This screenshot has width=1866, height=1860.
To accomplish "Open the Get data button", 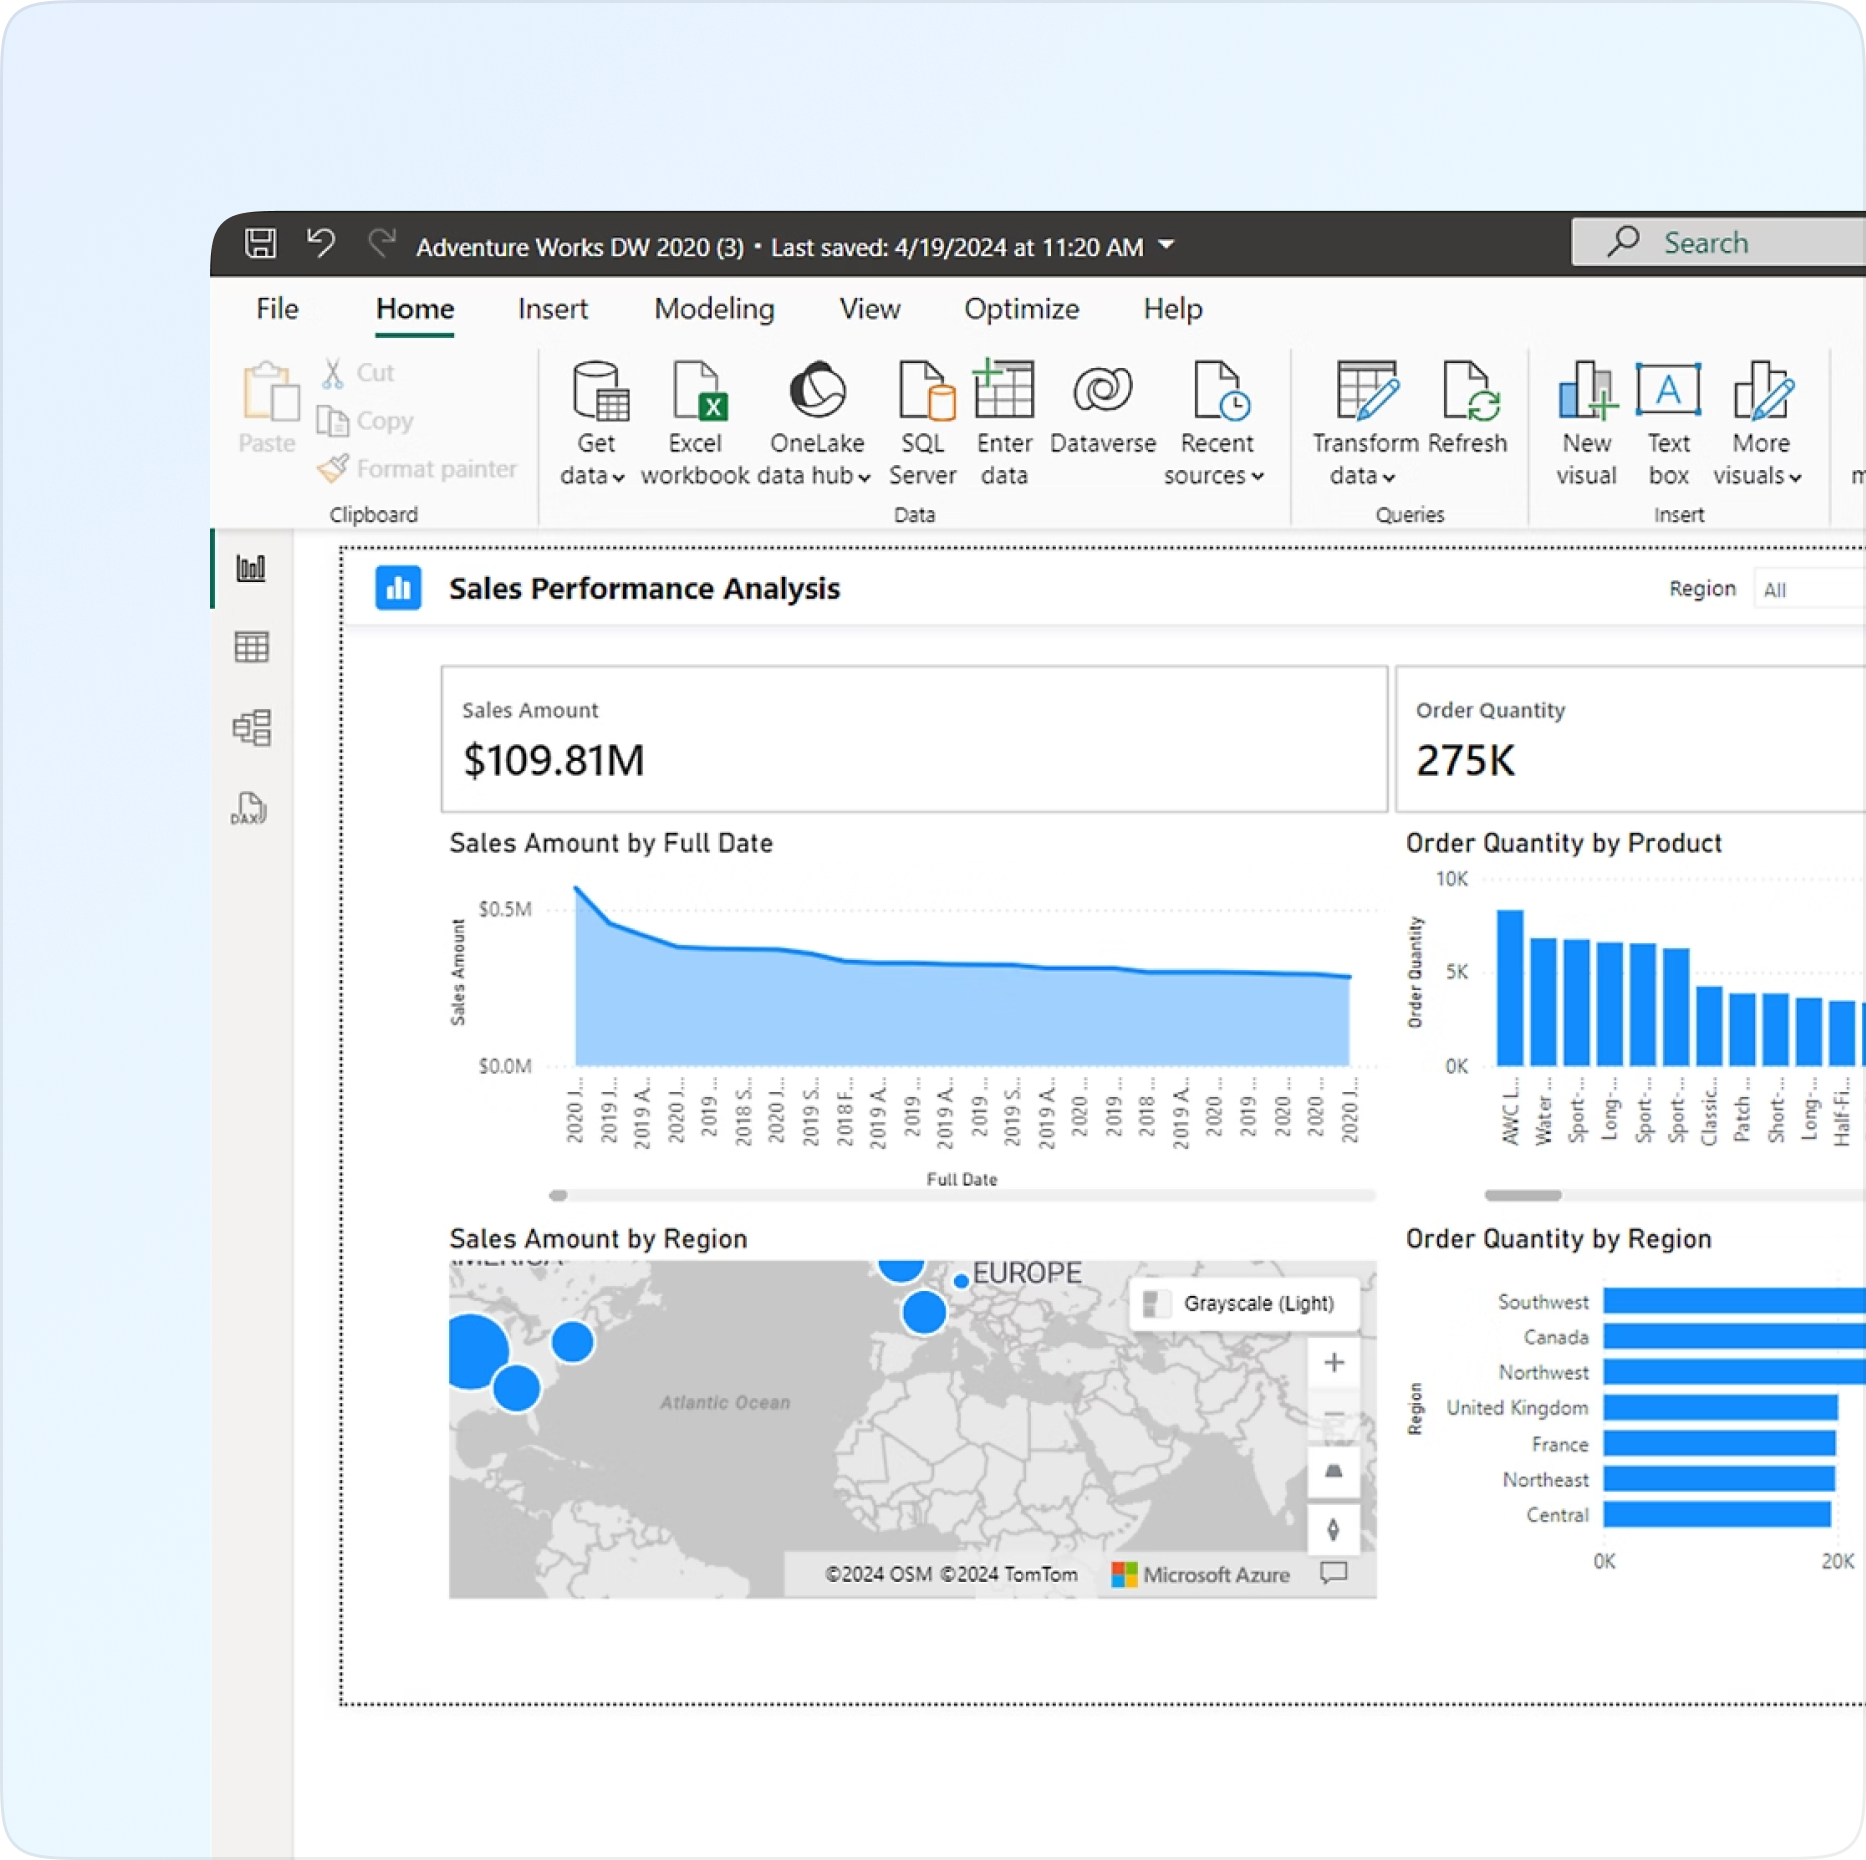I will coord(596,423).
